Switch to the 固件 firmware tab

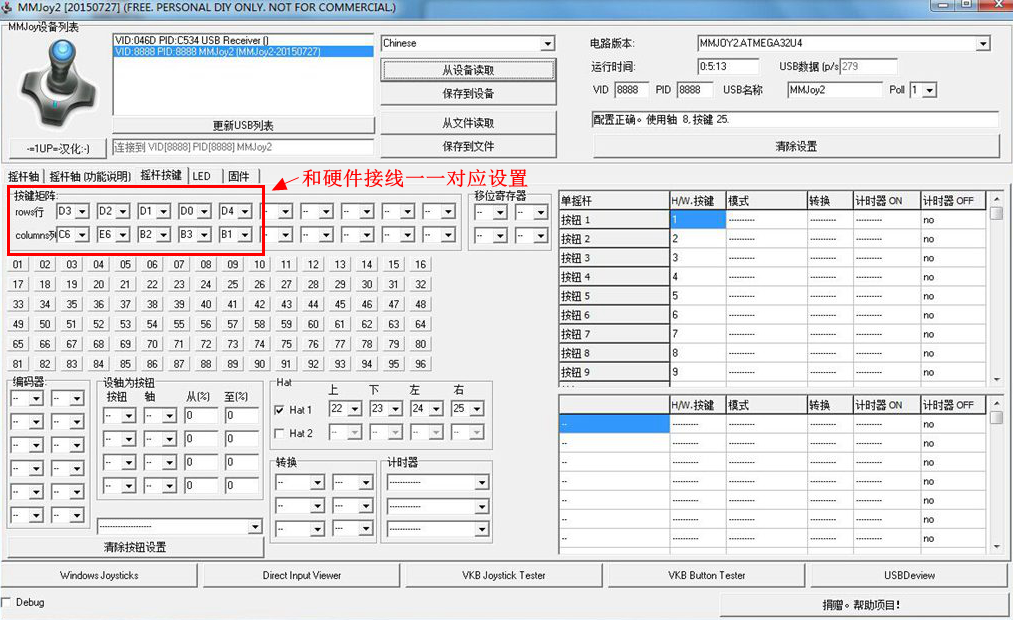coord(238,176)
